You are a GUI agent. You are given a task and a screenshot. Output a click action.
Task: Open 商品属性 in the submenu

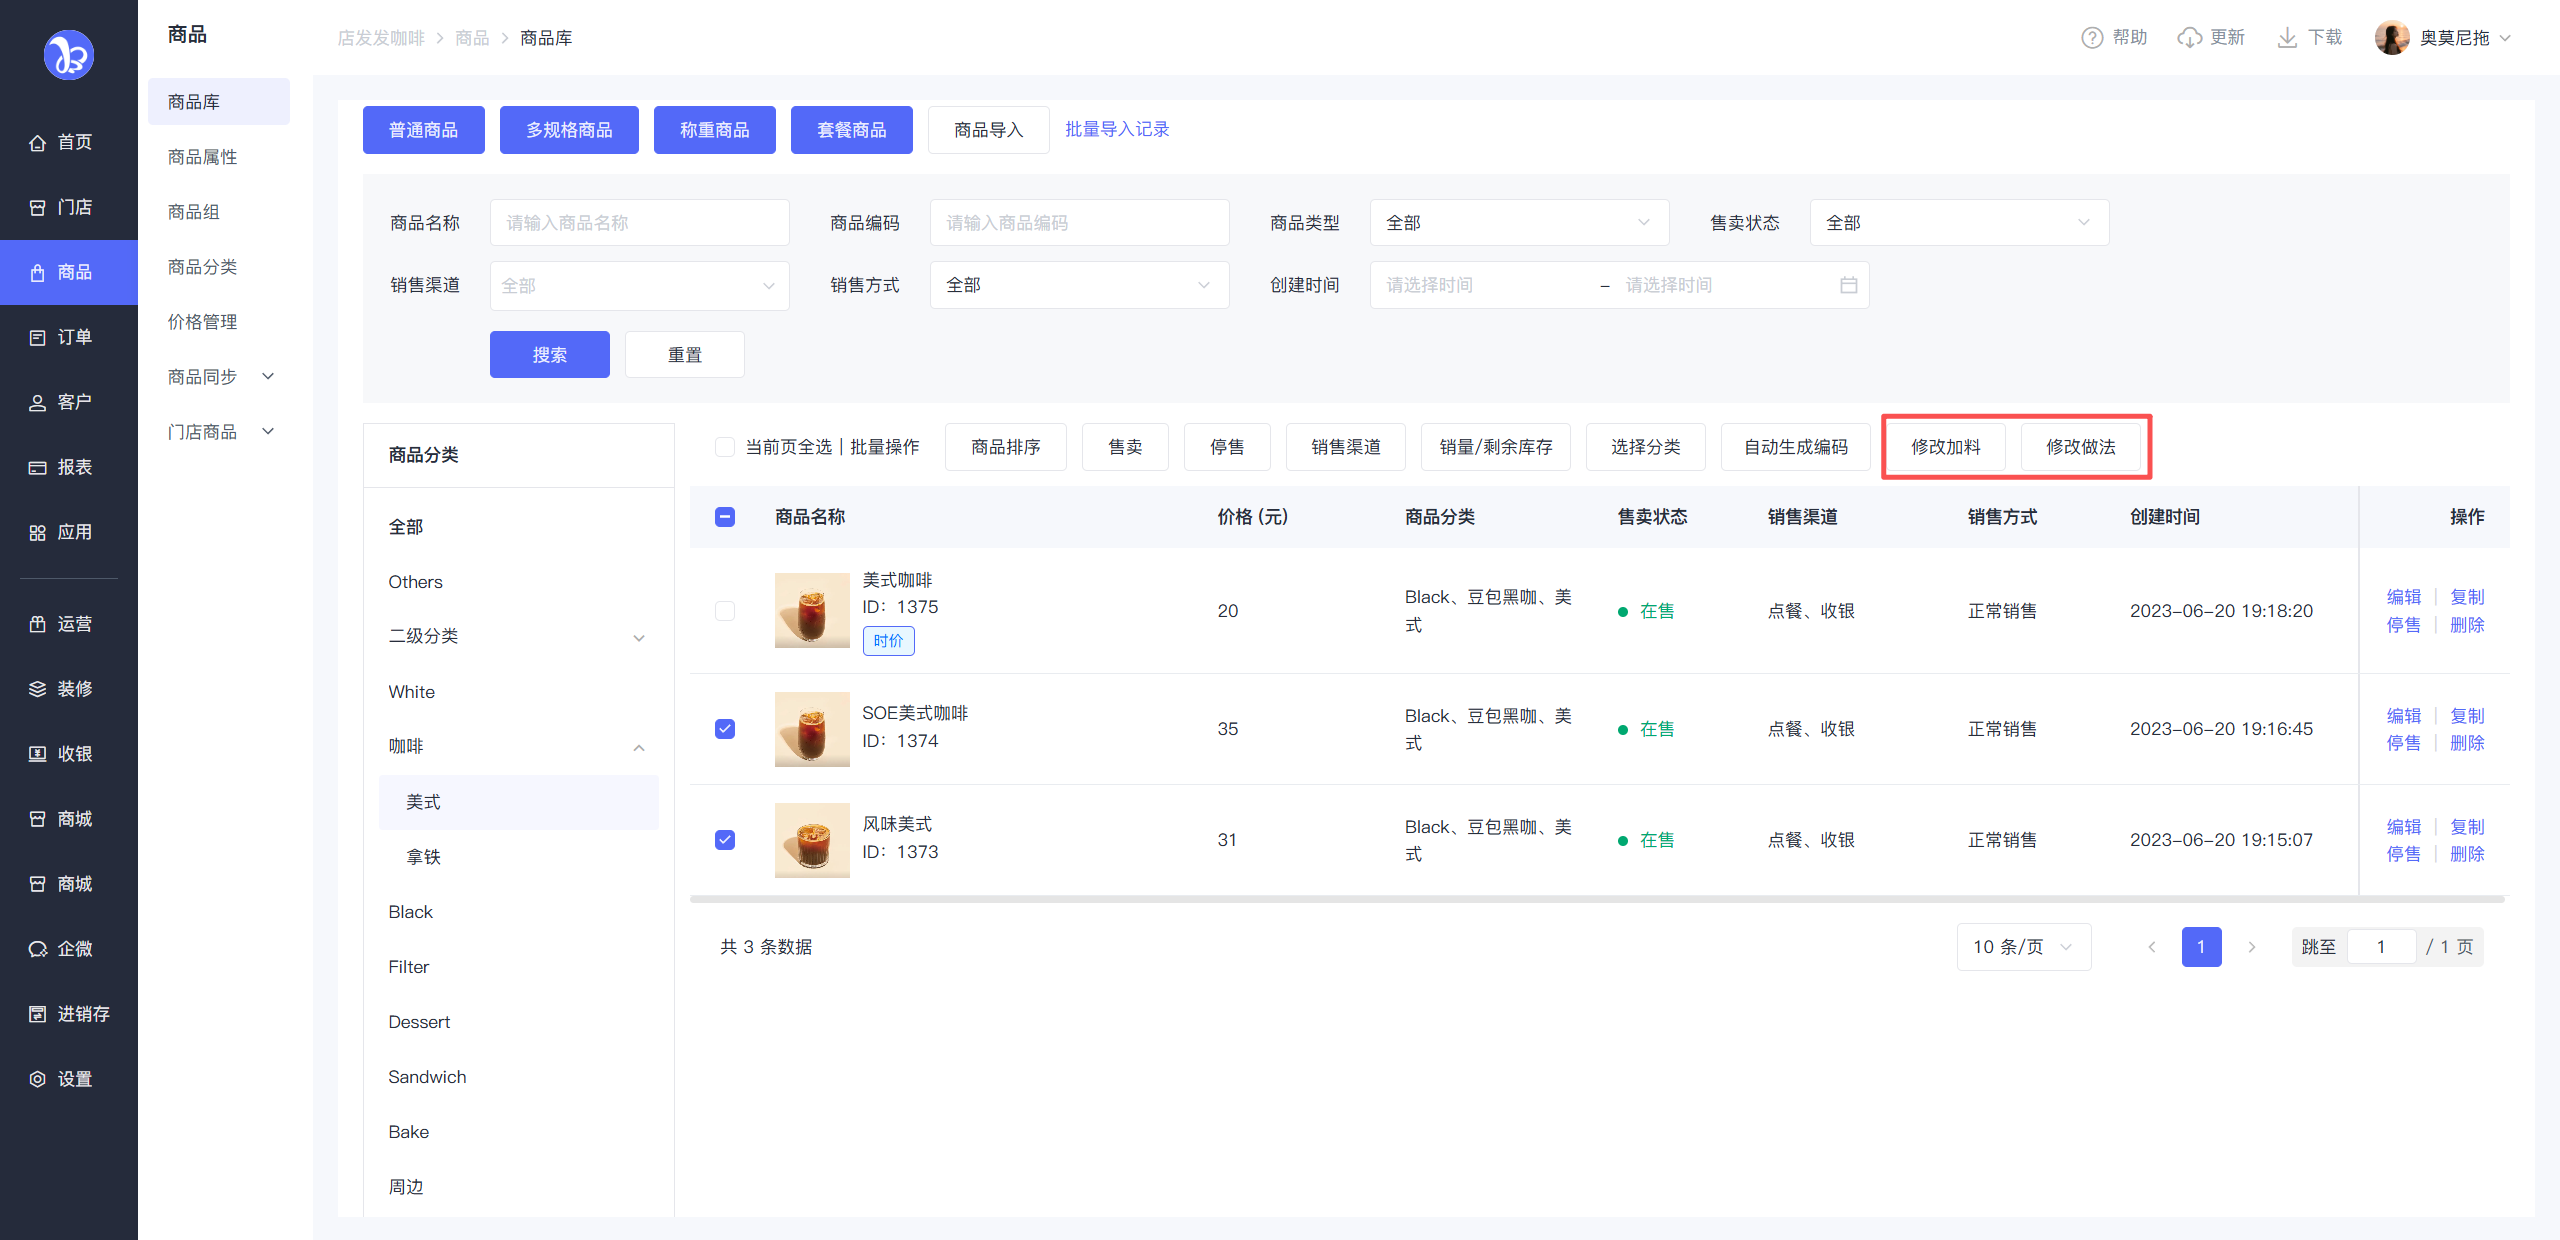coord(203,157)
